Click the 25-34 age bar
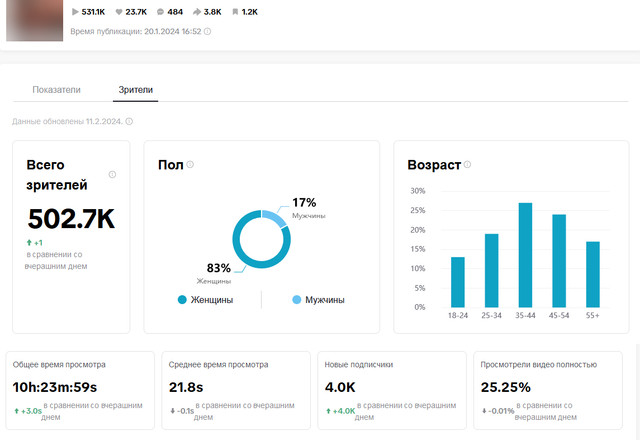Screen dimensions: 640x440 point(491,270)
